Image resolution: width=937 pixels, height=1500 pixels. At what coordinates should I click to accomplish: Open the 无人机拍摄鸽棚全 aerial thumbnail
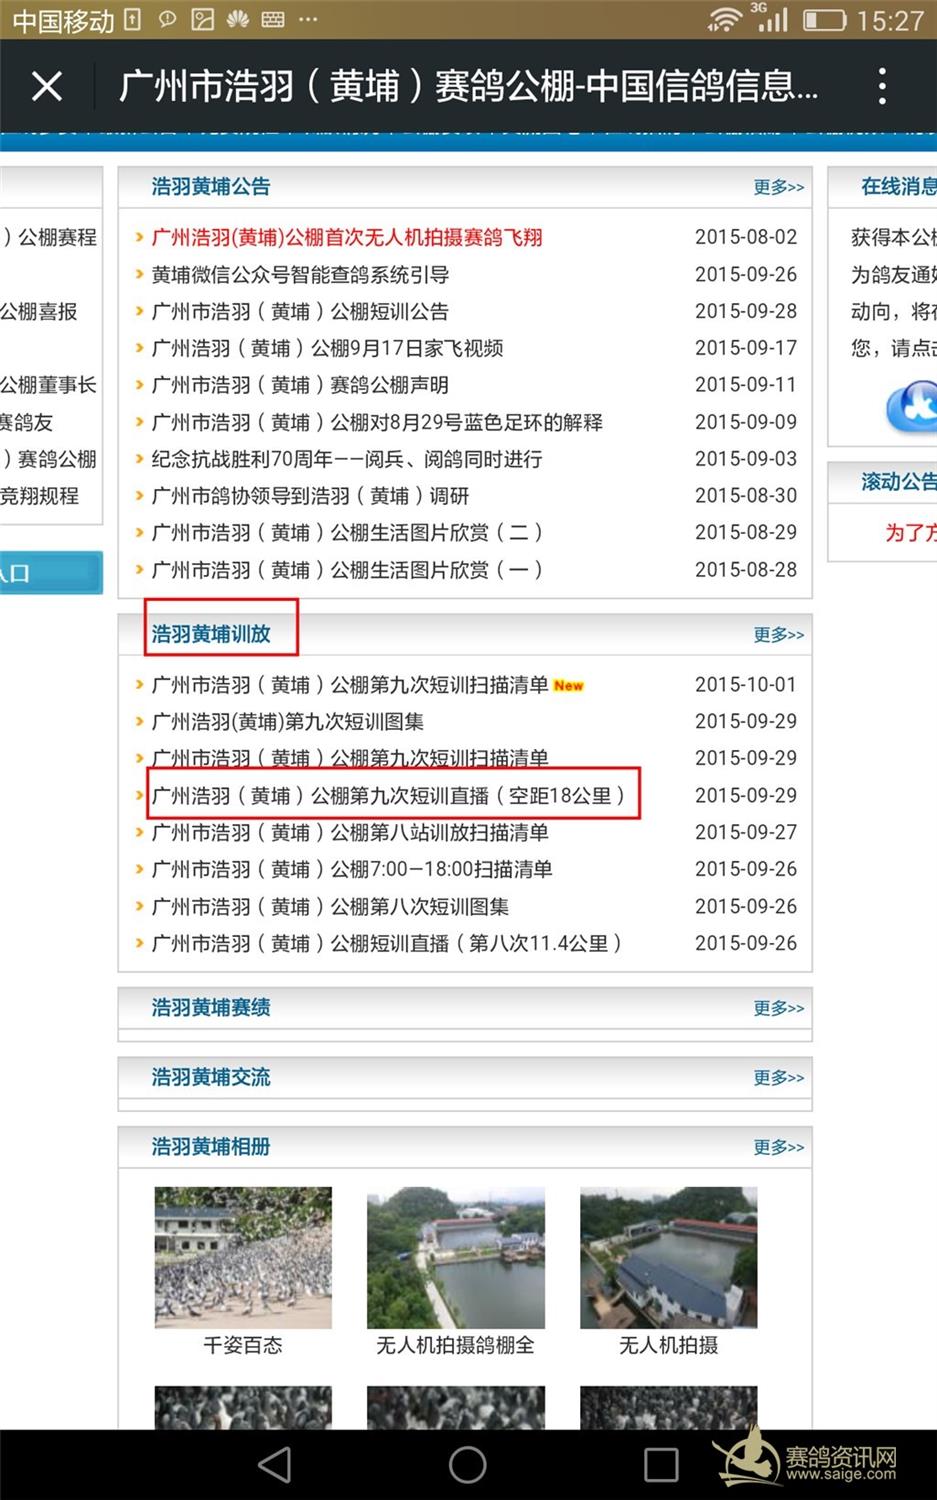pyautogui.click(x=456, y=1258)
